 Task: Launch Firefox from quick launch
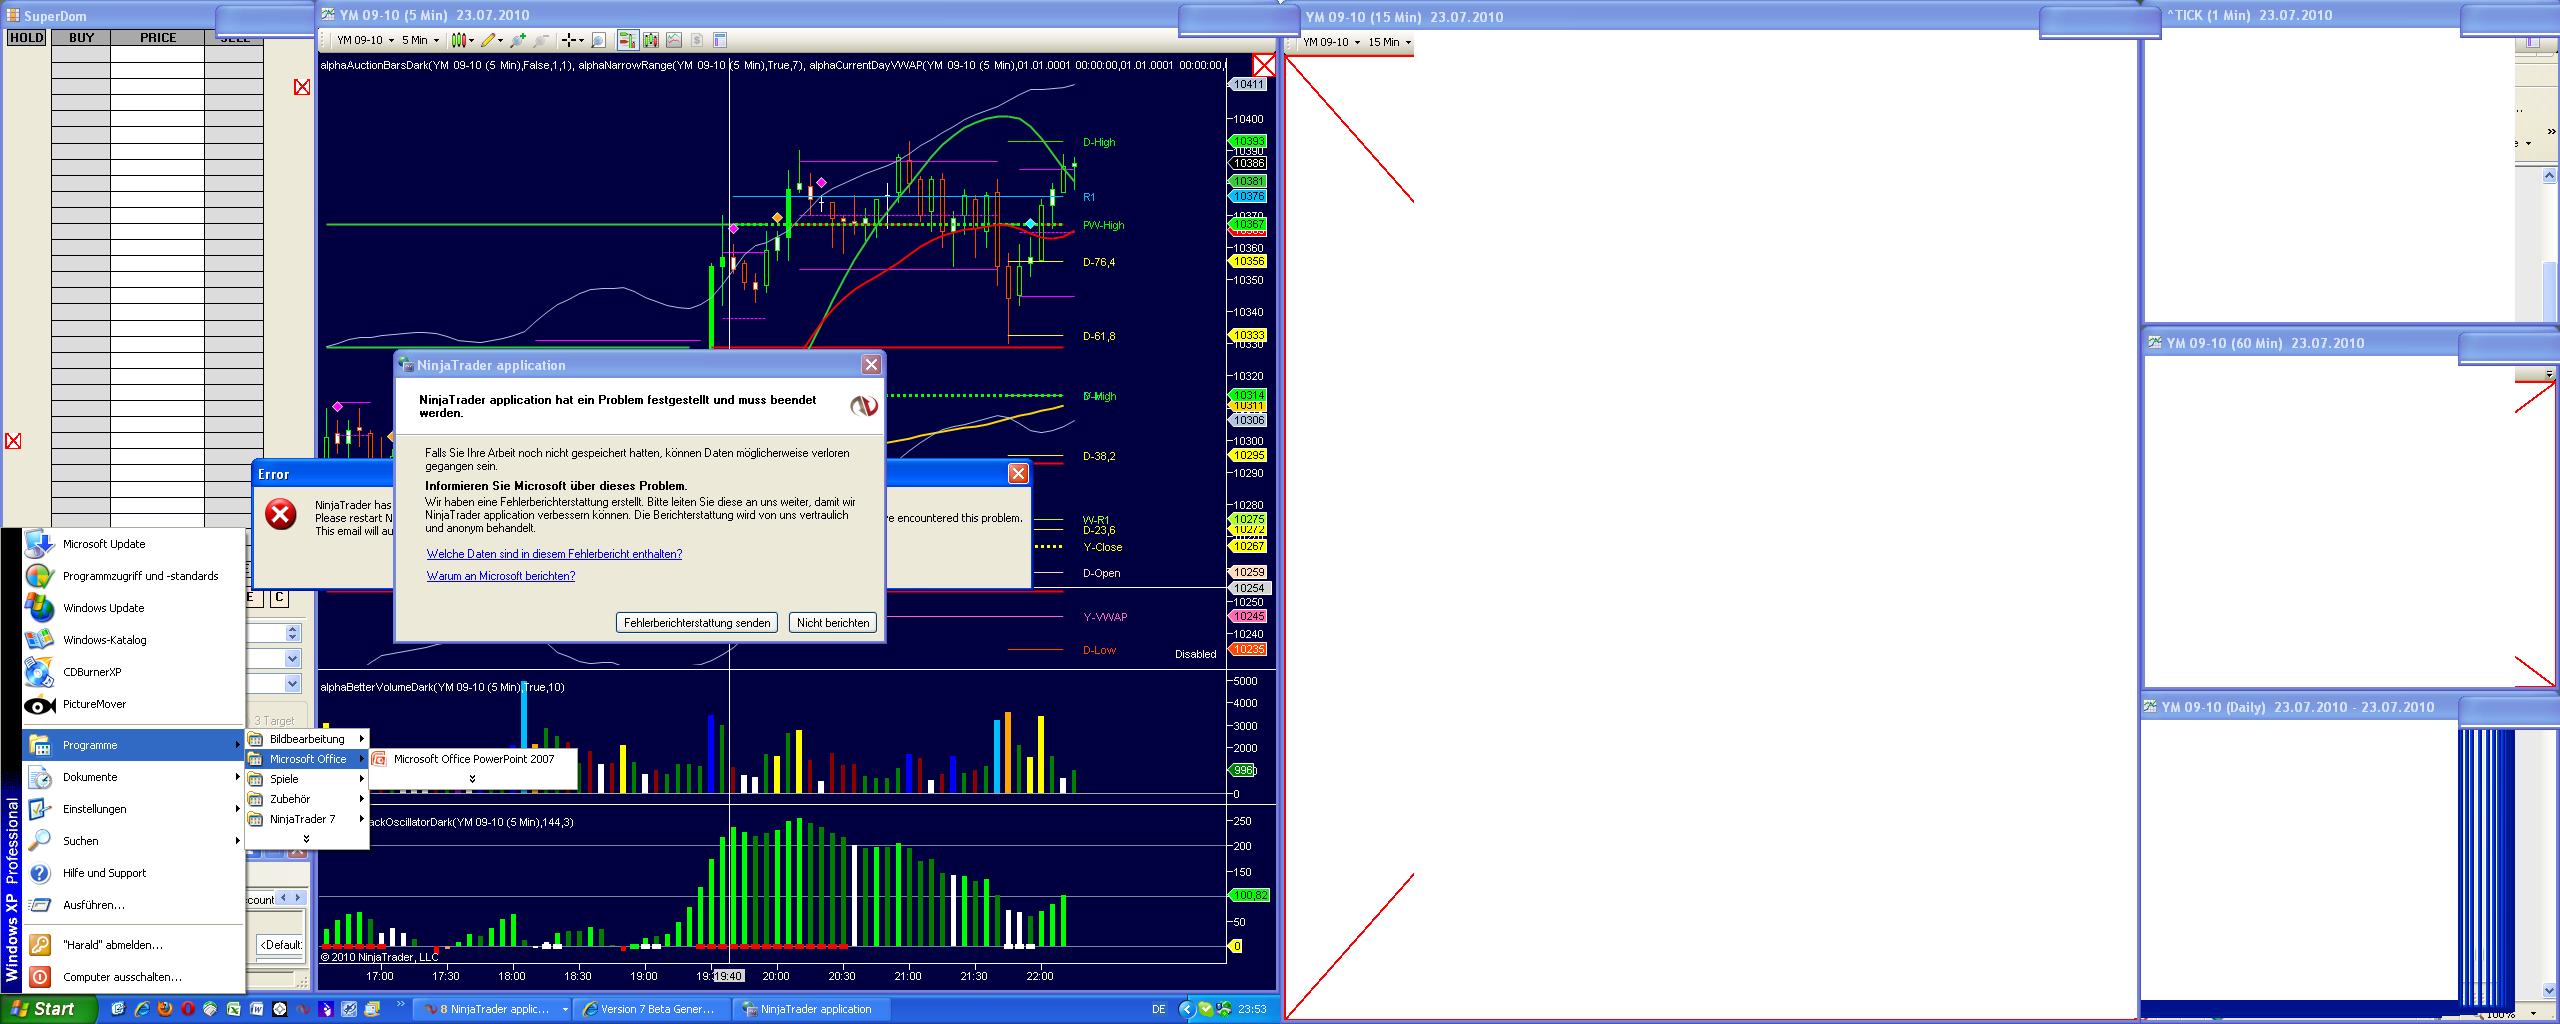[165, 1009]
